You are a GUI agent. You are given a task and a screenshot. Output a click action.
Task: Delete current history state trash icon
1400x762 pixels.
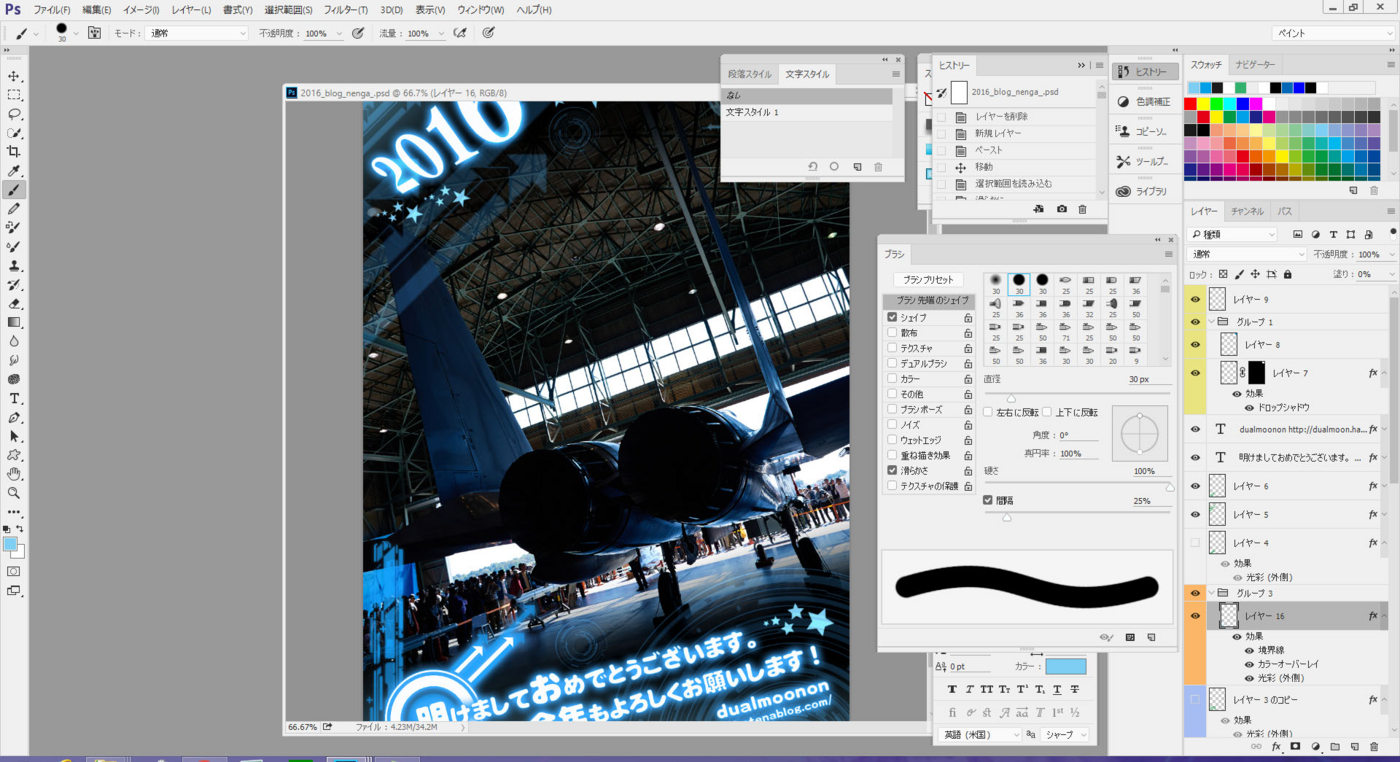click(x=1082, y=209)
